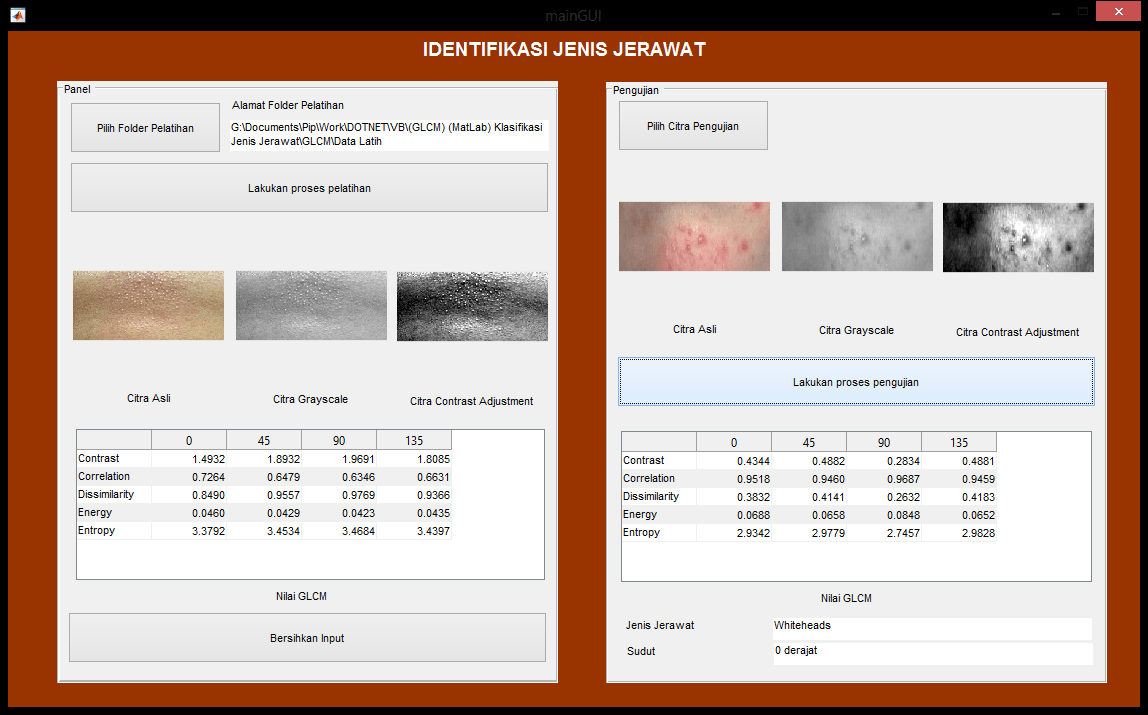Click the testing contrast-adjusted acne image
1148x715 pixels.
point(1018,237)
